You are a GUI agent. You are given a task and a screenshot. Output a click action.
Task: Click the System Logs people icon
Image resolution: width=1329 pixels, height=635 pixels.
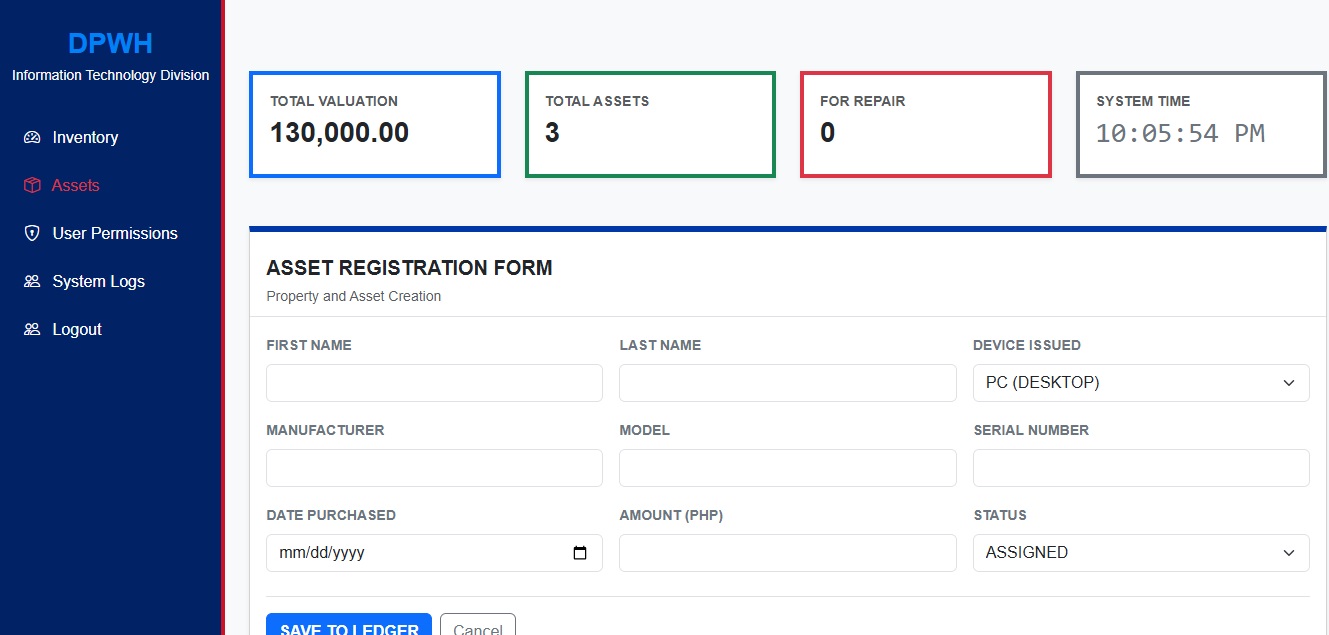32,281
